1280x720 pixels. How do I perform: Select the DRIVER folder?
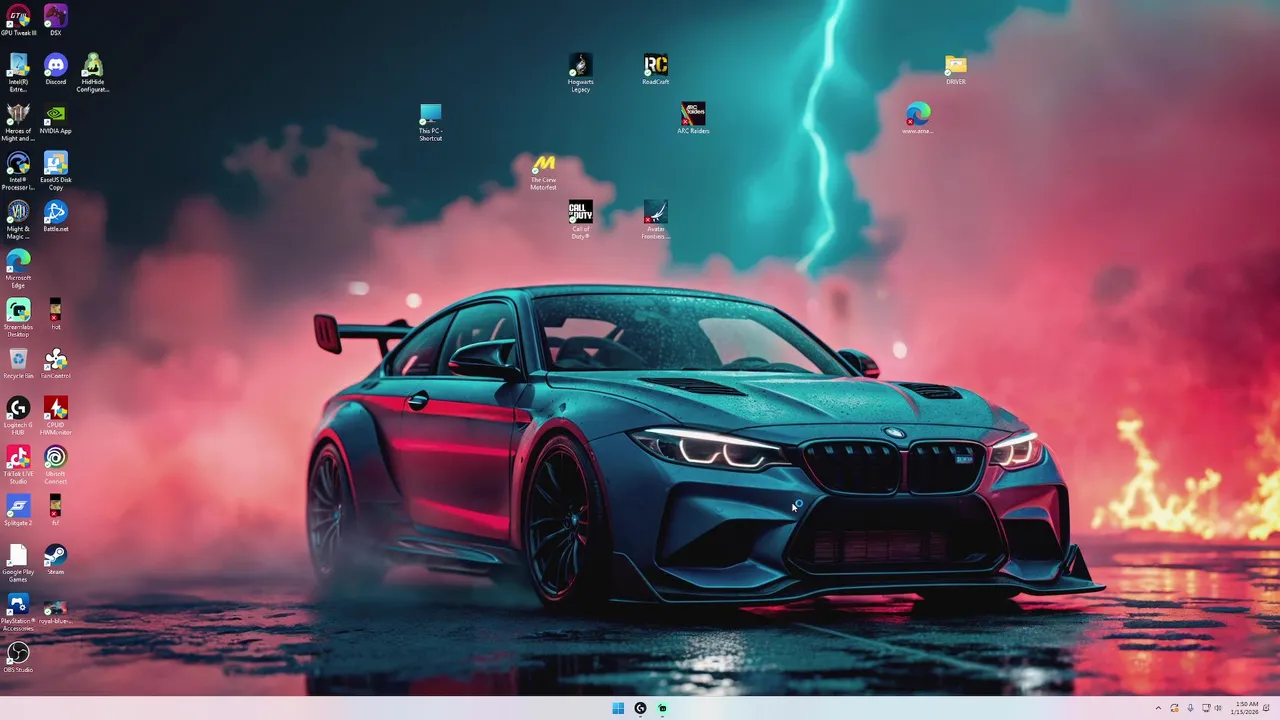tap(956, 69)
